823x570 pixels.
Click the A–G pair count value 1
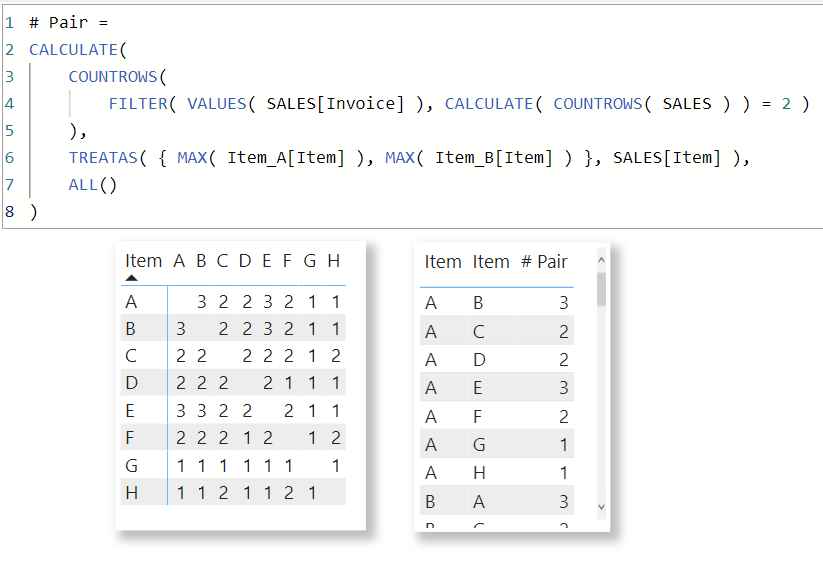click(564, 445)
